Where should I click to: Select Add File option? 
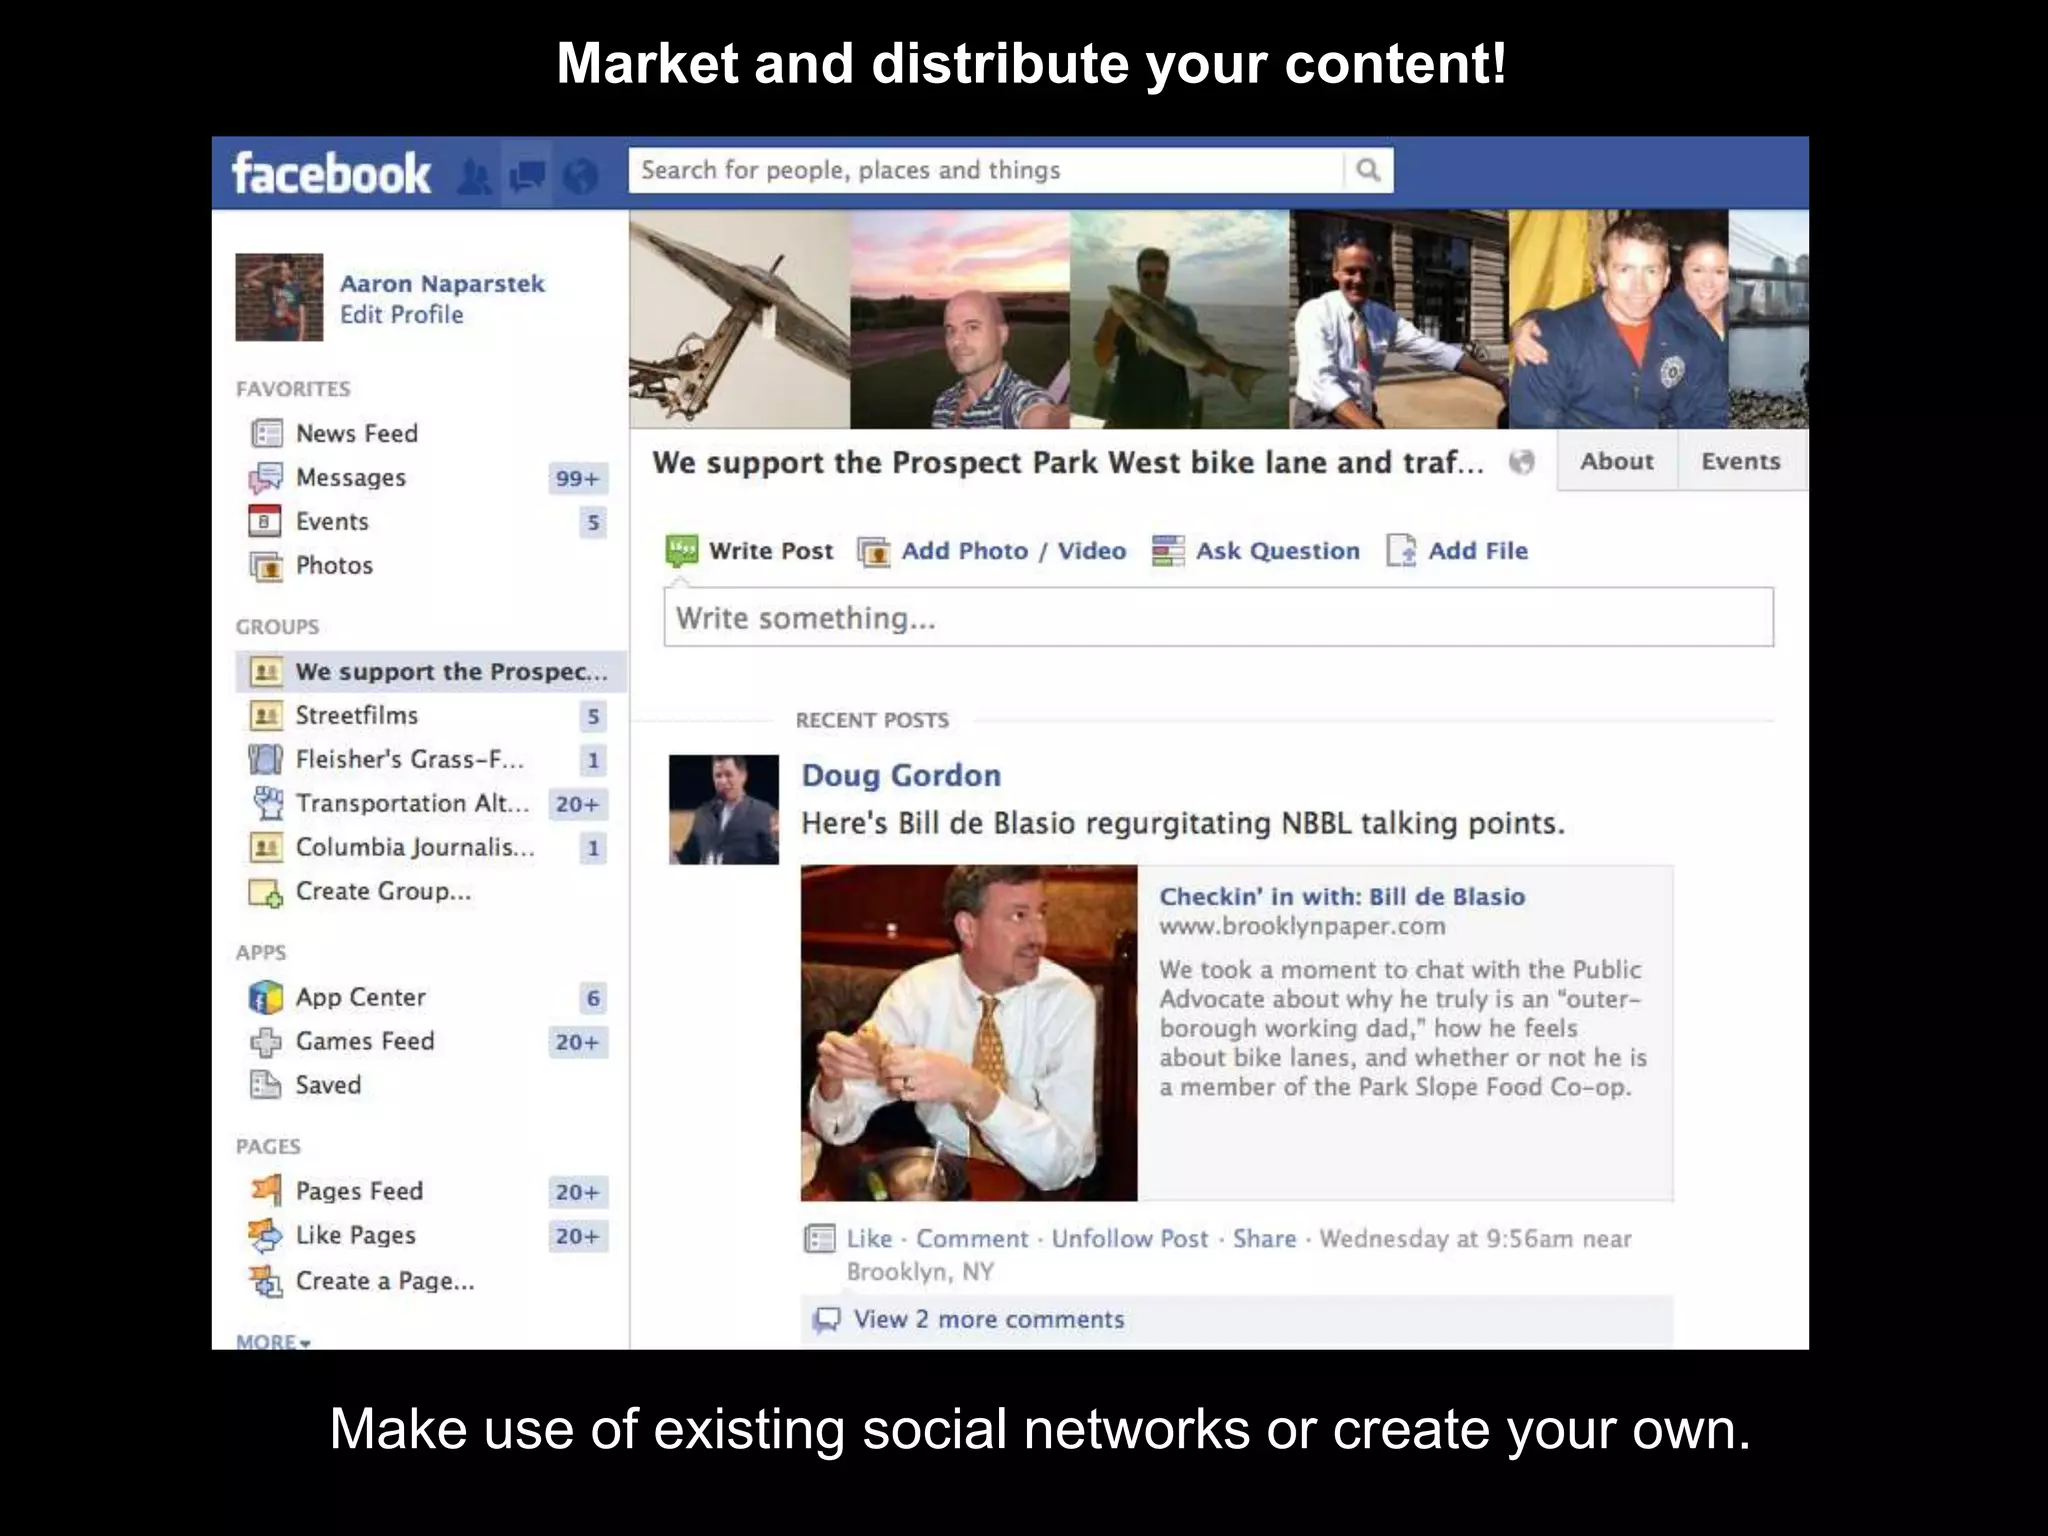coord(1477,551)
